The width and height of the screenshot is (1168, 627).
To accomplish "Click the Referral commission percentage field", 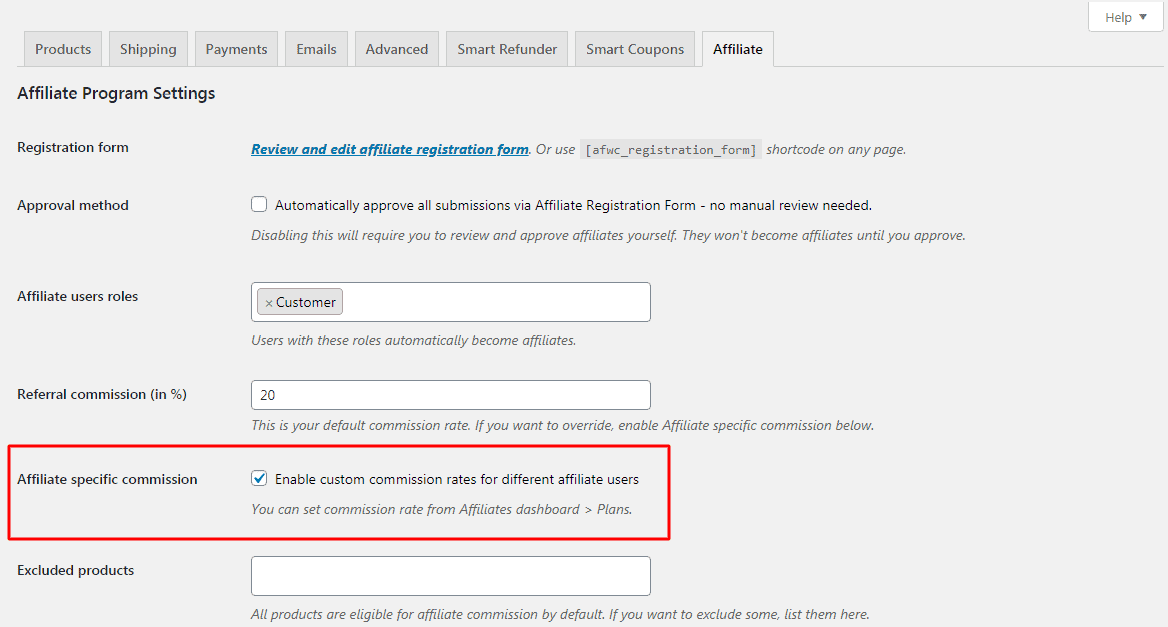I will point(451,395).
